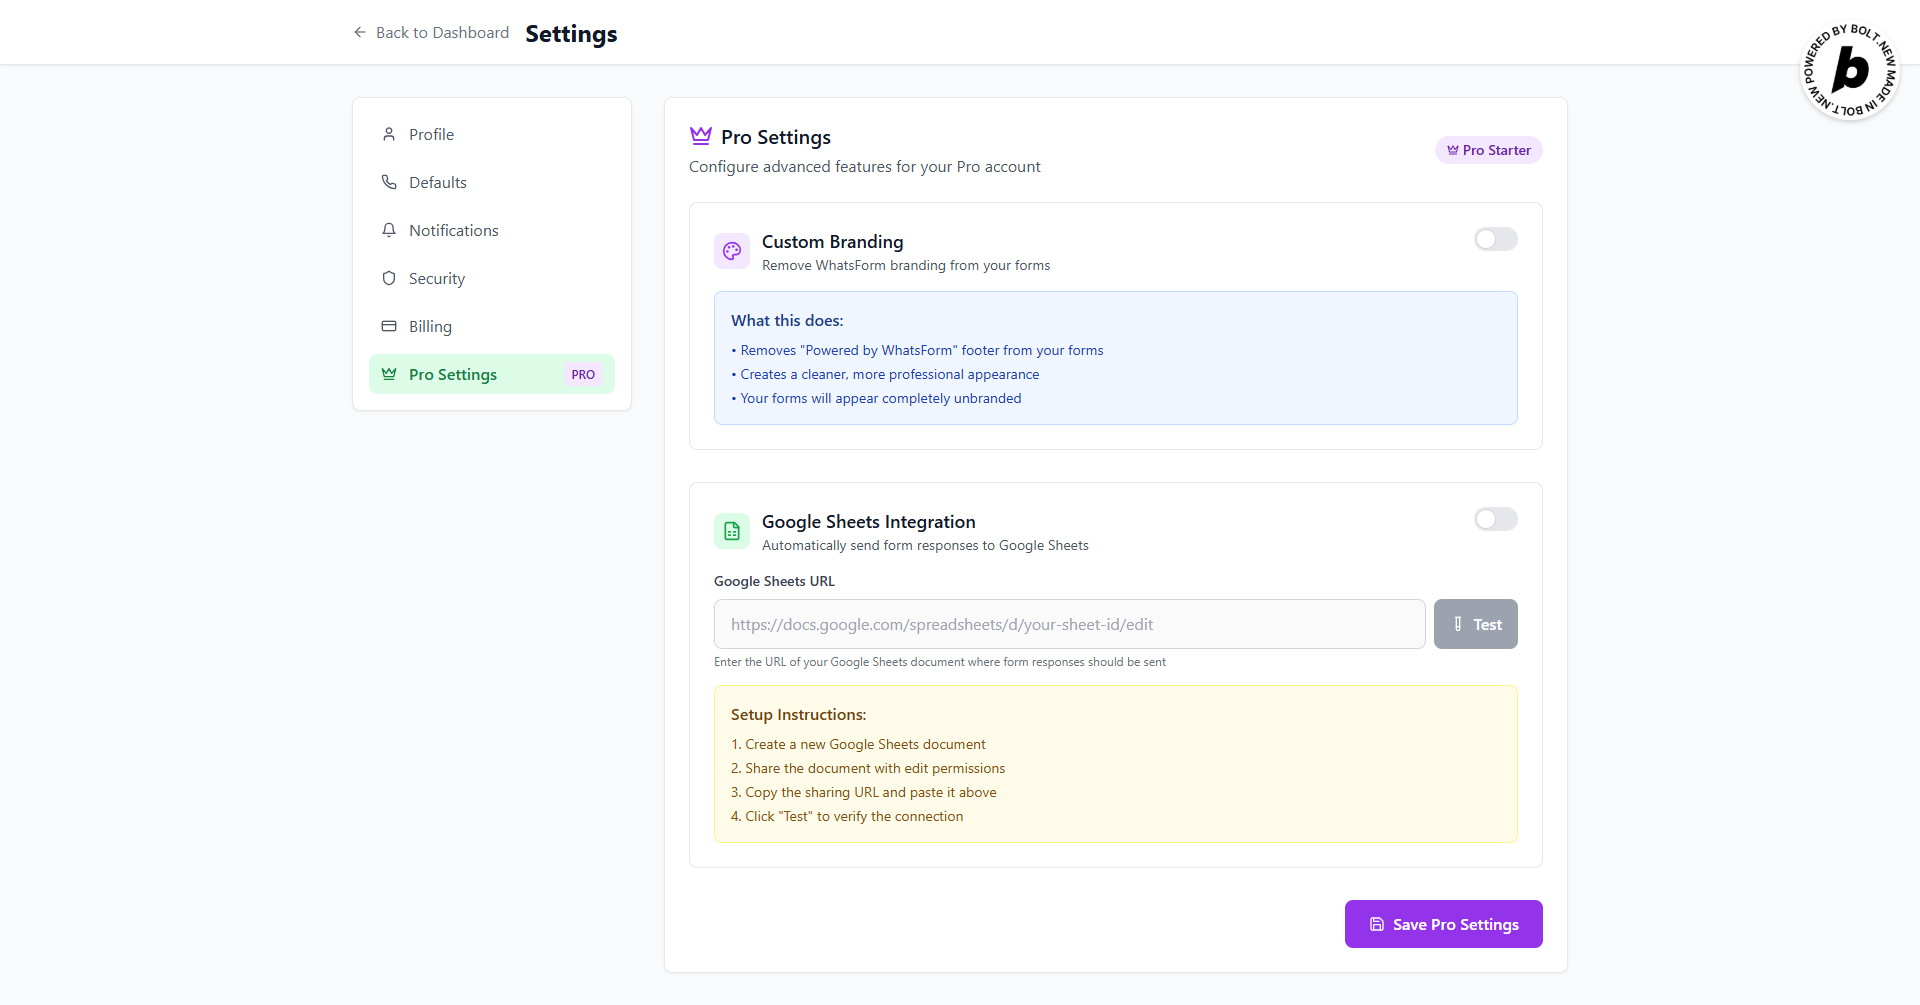Click the Test connection button

click(x=1475, y=624)
